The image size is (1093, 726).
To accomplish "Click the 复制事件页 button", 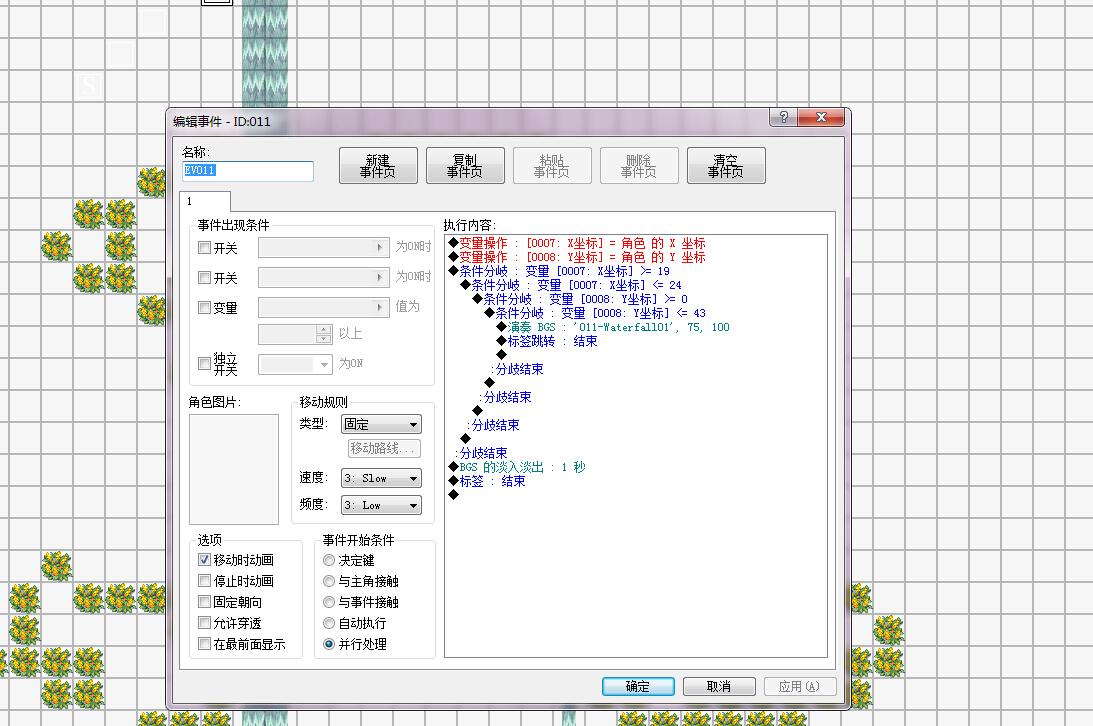I will click(x=465, y=166).
